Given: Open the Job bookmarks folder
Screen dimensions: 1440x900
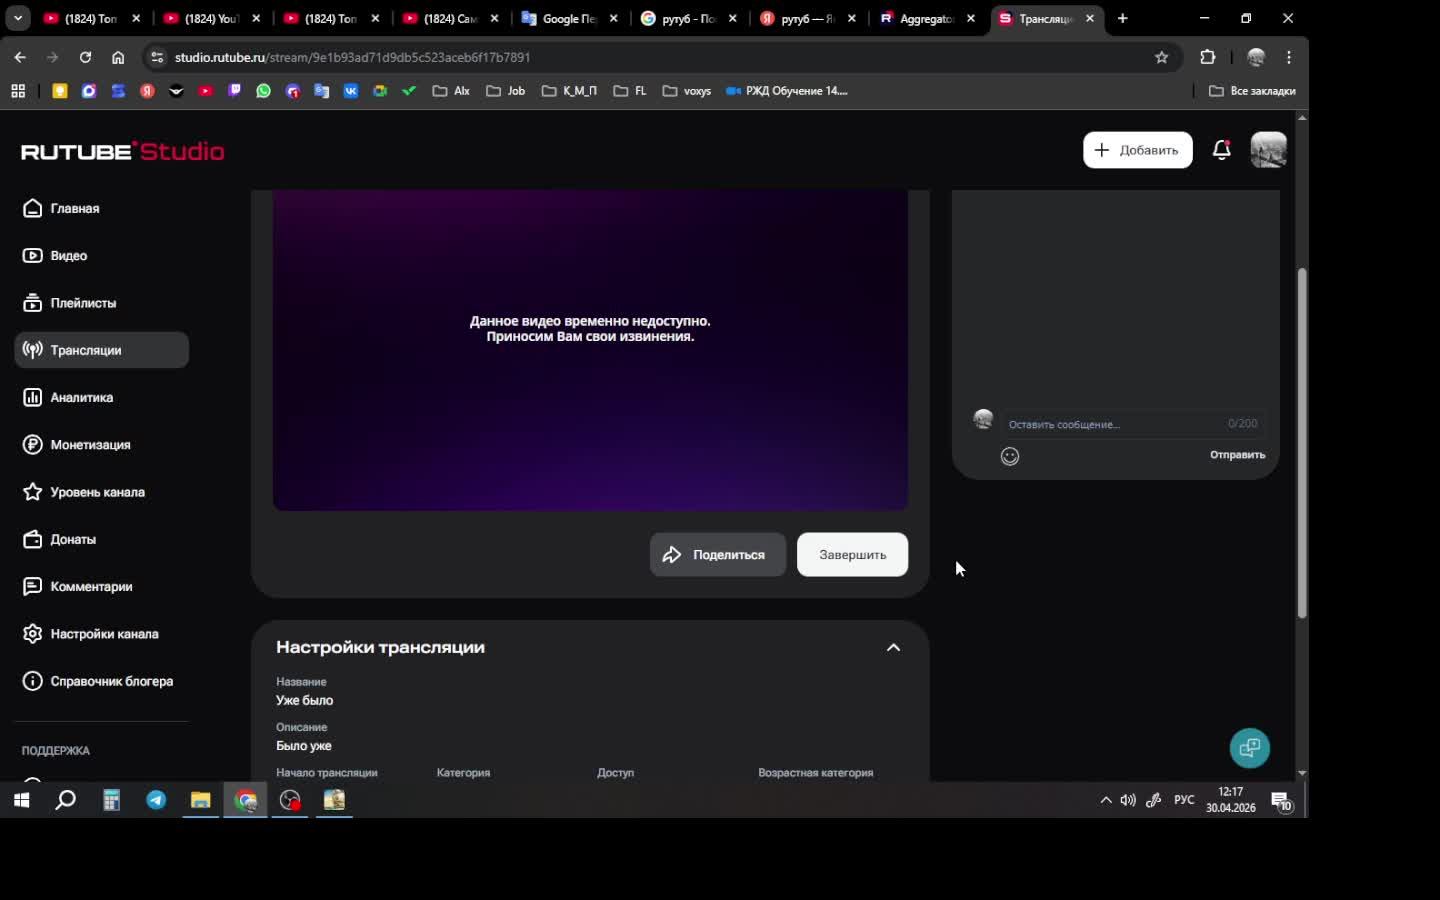Looking at the screenshot, I should point(505,91).
